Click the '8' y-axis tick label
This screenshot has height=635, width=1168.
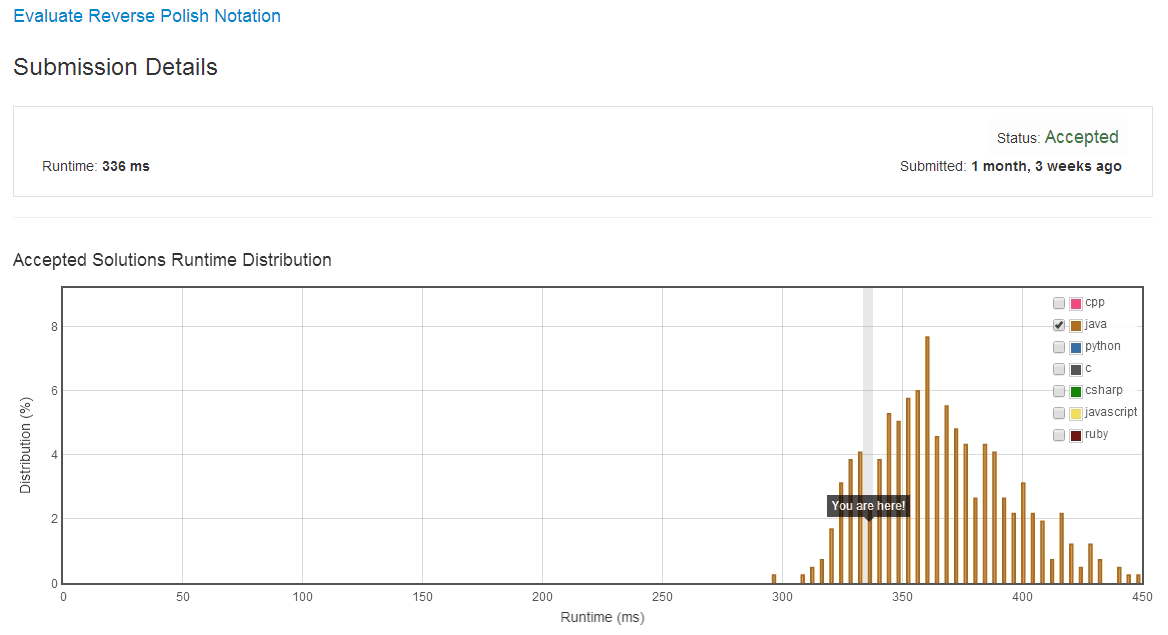pos(54,326)
